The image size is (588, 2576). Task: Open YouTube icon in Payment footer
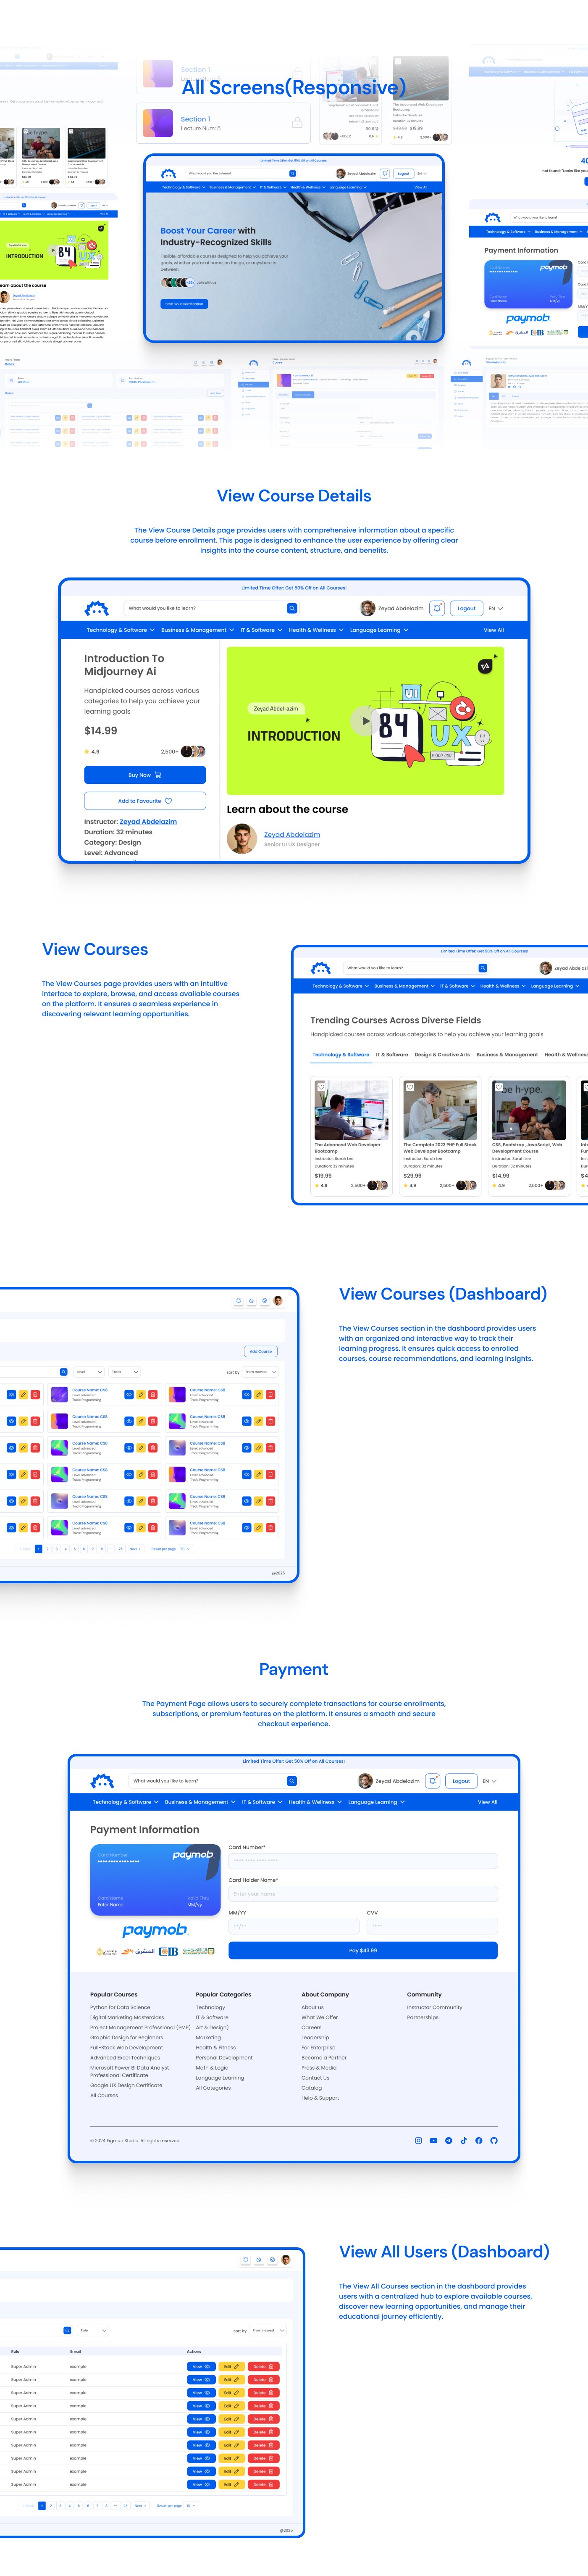433,2141
